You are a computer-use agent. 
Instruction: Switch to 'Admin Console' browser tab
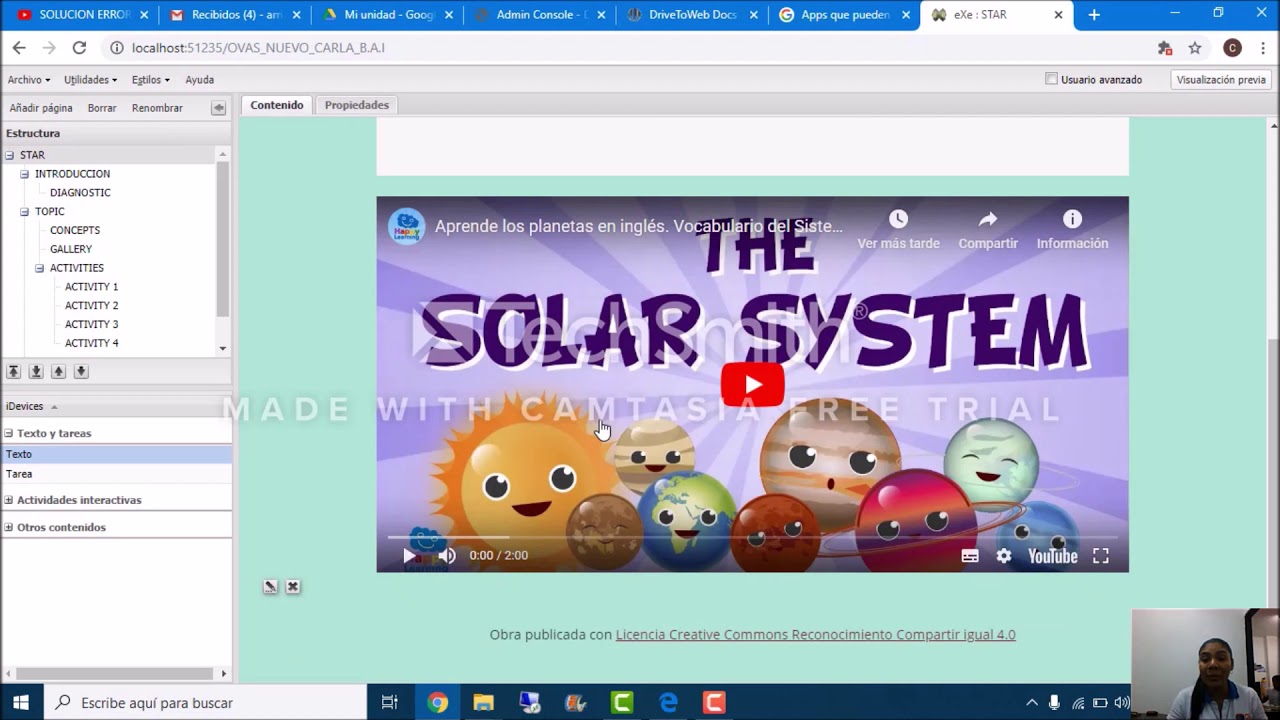[541, 15]
